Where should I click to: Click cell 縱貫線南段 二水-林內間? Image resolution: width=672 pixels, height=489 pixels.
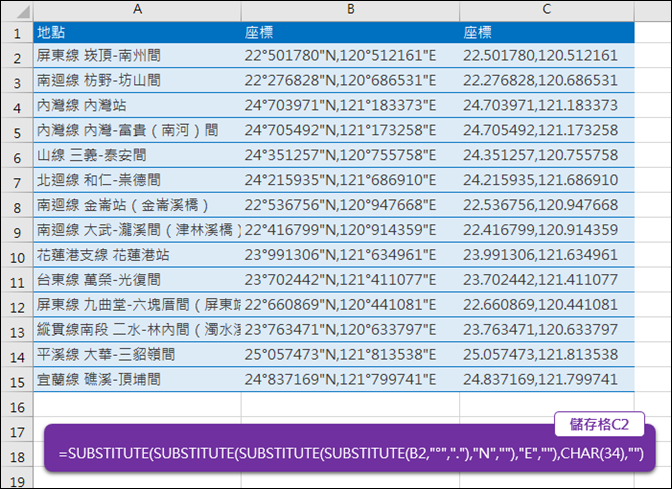click(137, 329)
